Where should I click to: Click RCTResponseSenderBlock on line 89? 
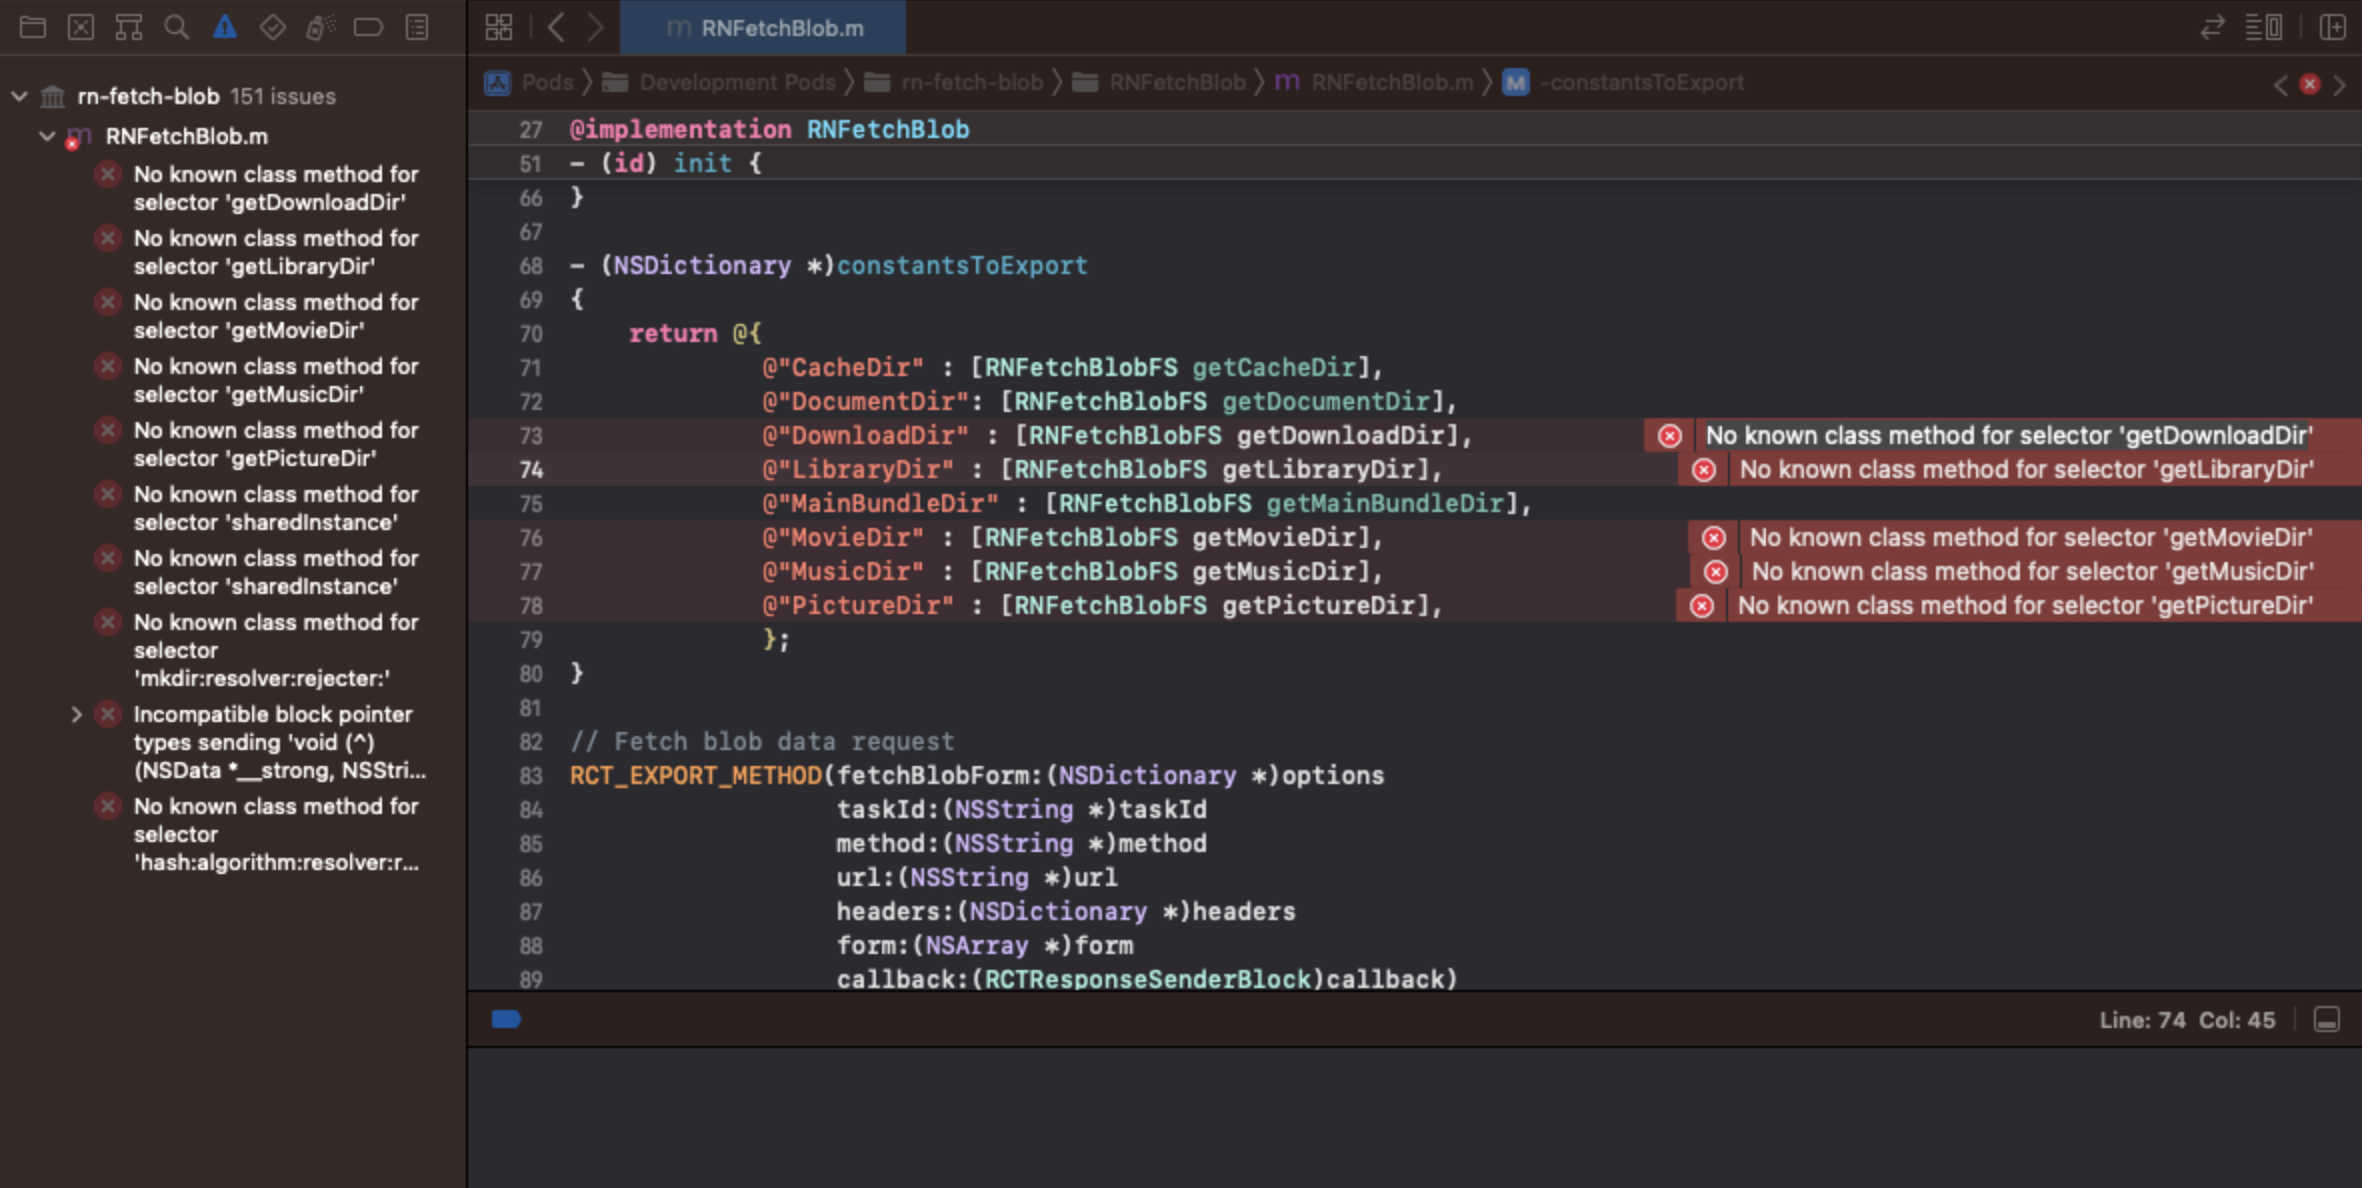coord(1148,979)
